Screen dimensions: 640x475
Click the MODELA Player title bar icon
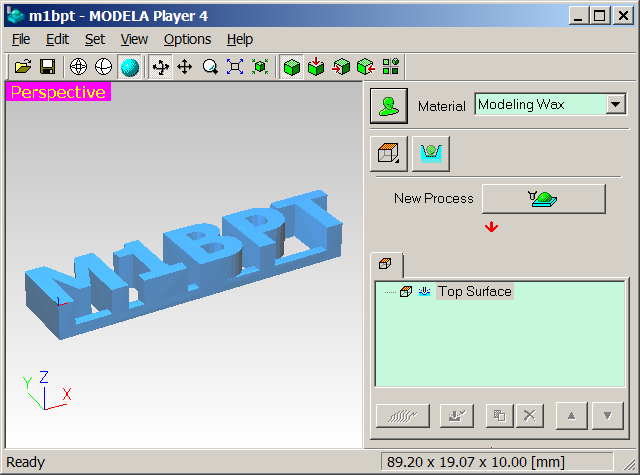tap(16, 16)
